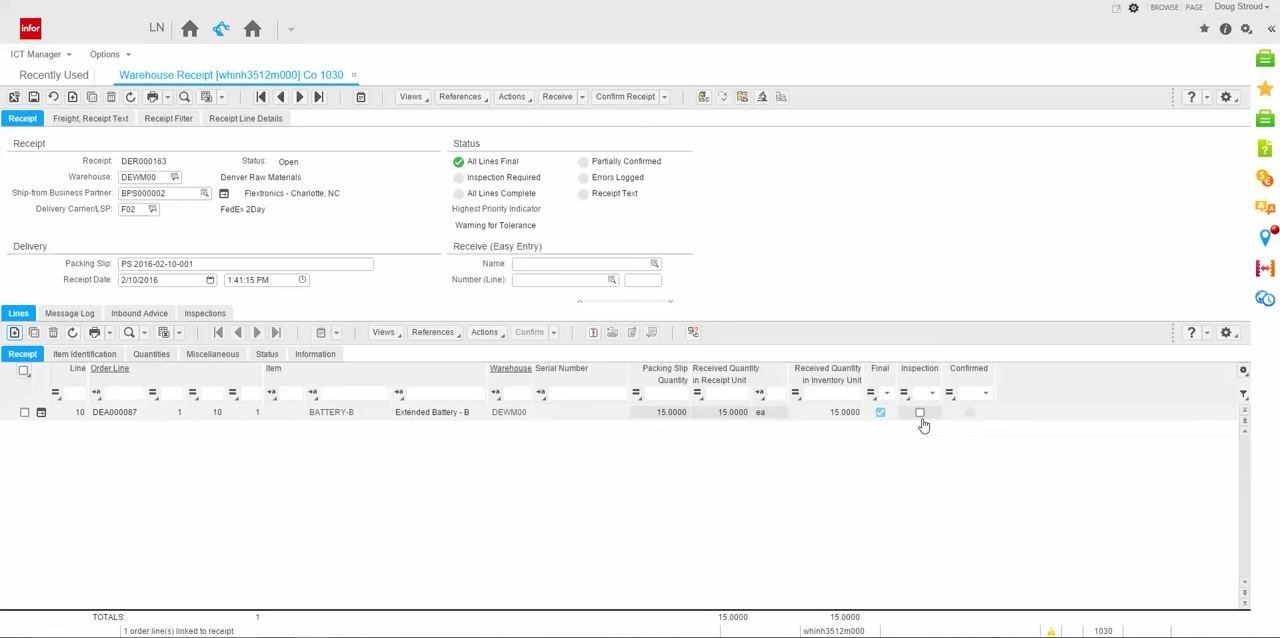Image resolution: width=1280 pixels, height=638 pixels.
Task: Open the orange star favorites sidebar icon
Action: point(1265,89)
